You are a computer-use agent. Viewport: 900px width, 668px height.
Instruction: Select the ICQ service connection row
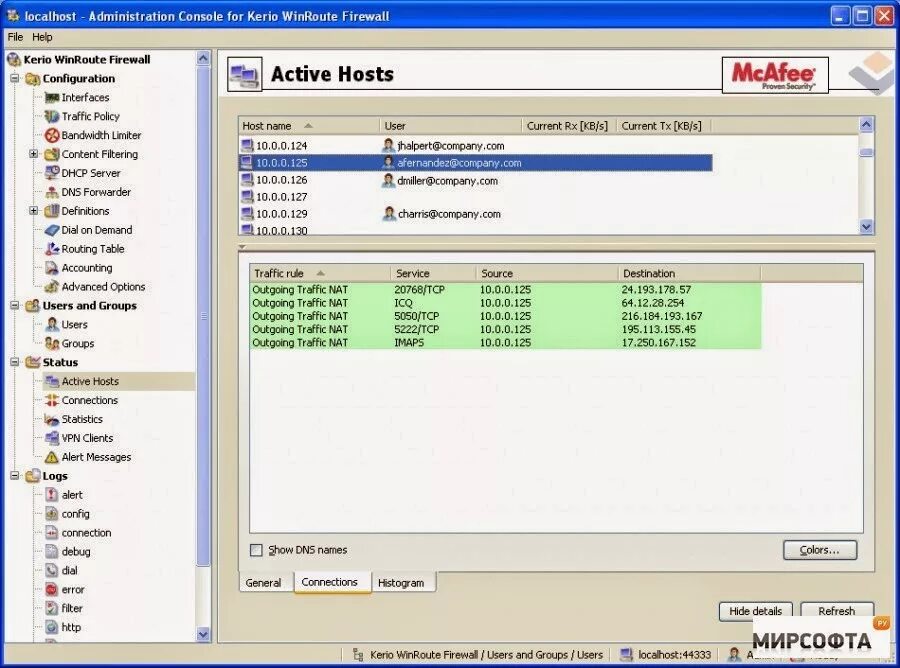(506, 303)
